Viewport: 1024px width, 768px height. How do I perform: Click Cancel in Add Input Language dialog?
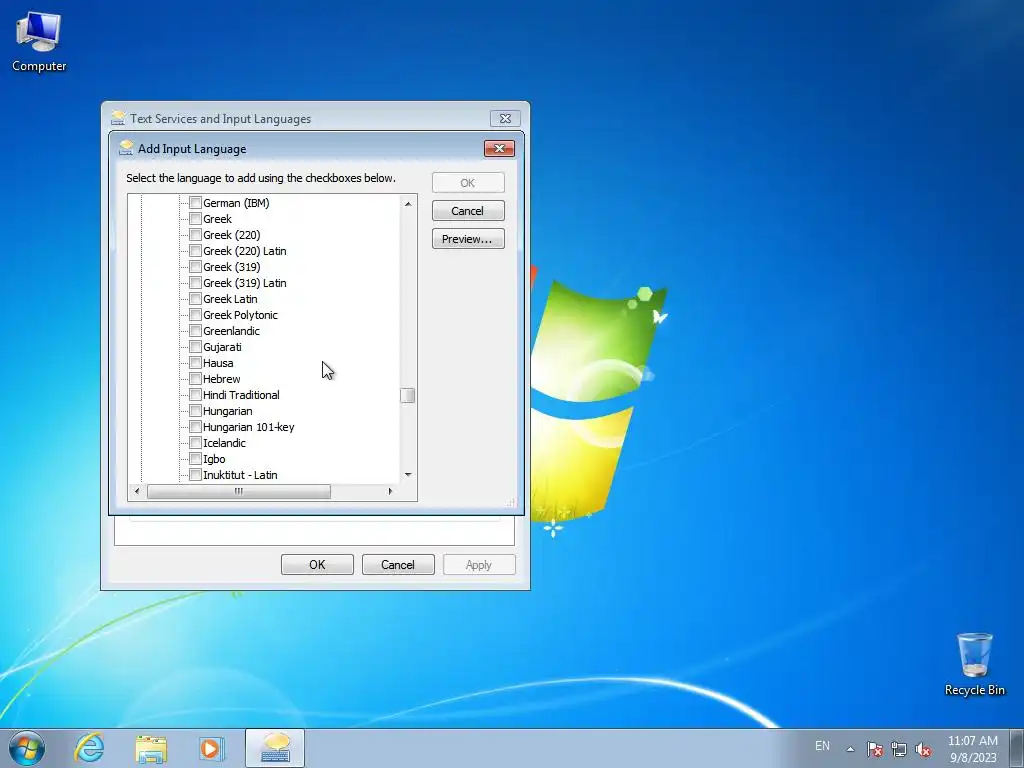468,211
